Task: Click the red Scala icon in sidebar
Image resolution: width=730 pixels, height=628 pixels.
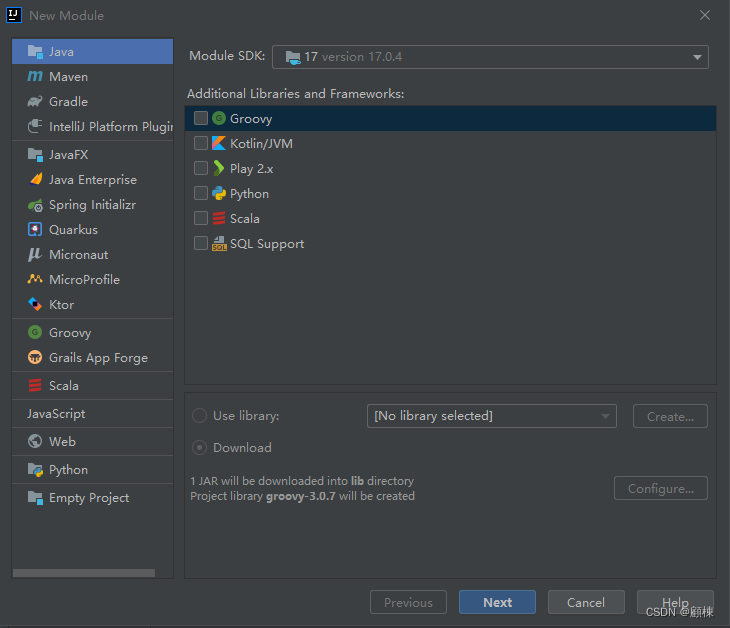Action: (35, 385)
